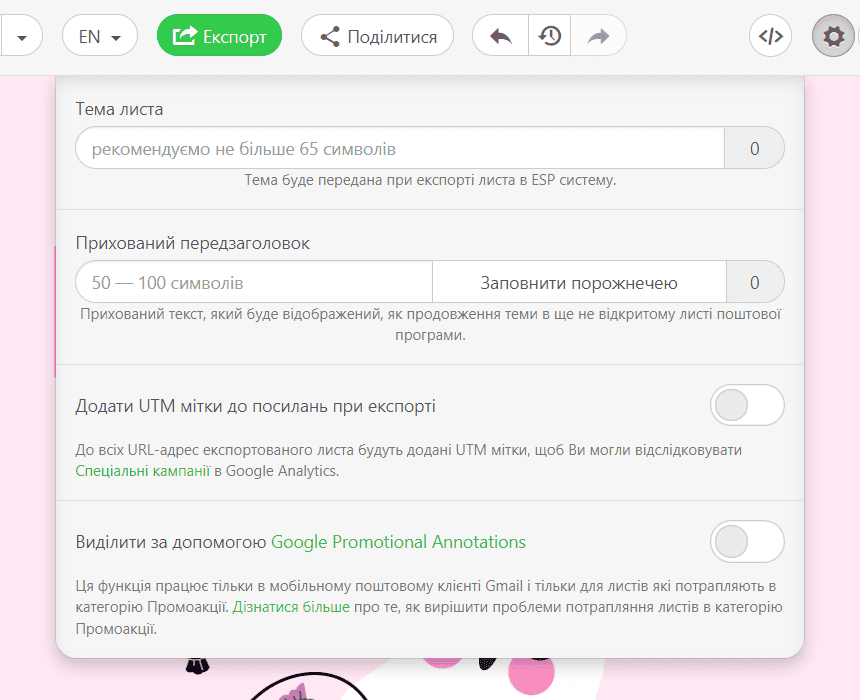The height and width of the screenshot is (700, 860).
Task: Click the redo arrow icon
Action: click(x=598, y=37)
